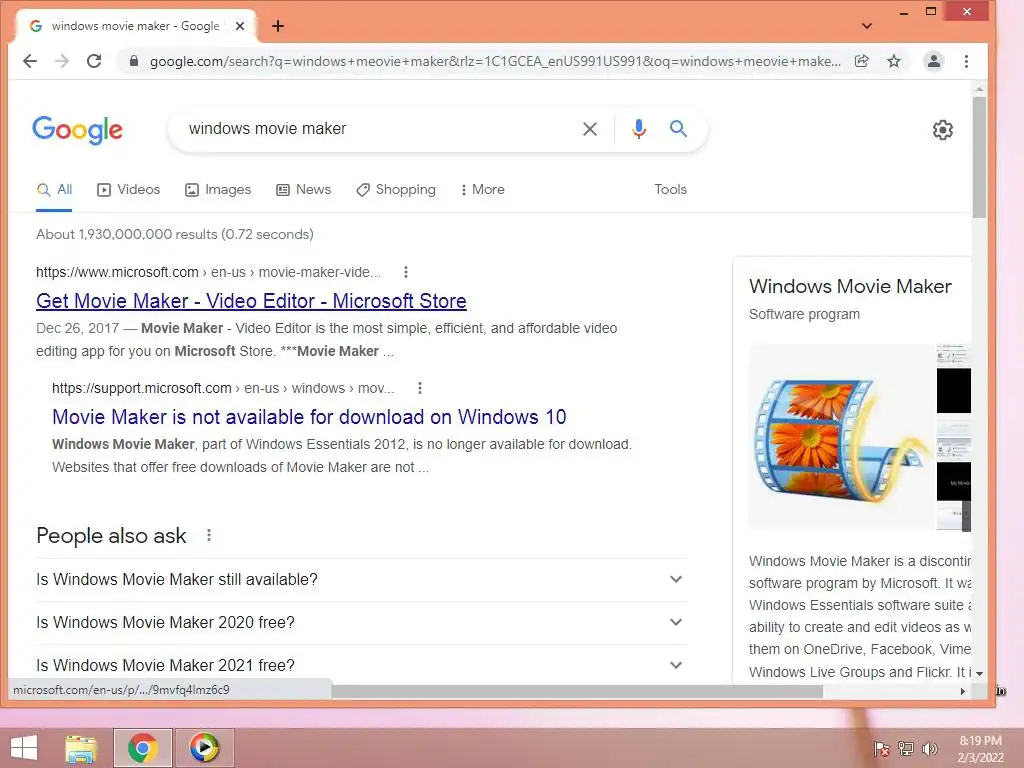This screenshot has height=768, width=1024.
Task: Switch to Shopping results tab
Action: tap(396, 190)
